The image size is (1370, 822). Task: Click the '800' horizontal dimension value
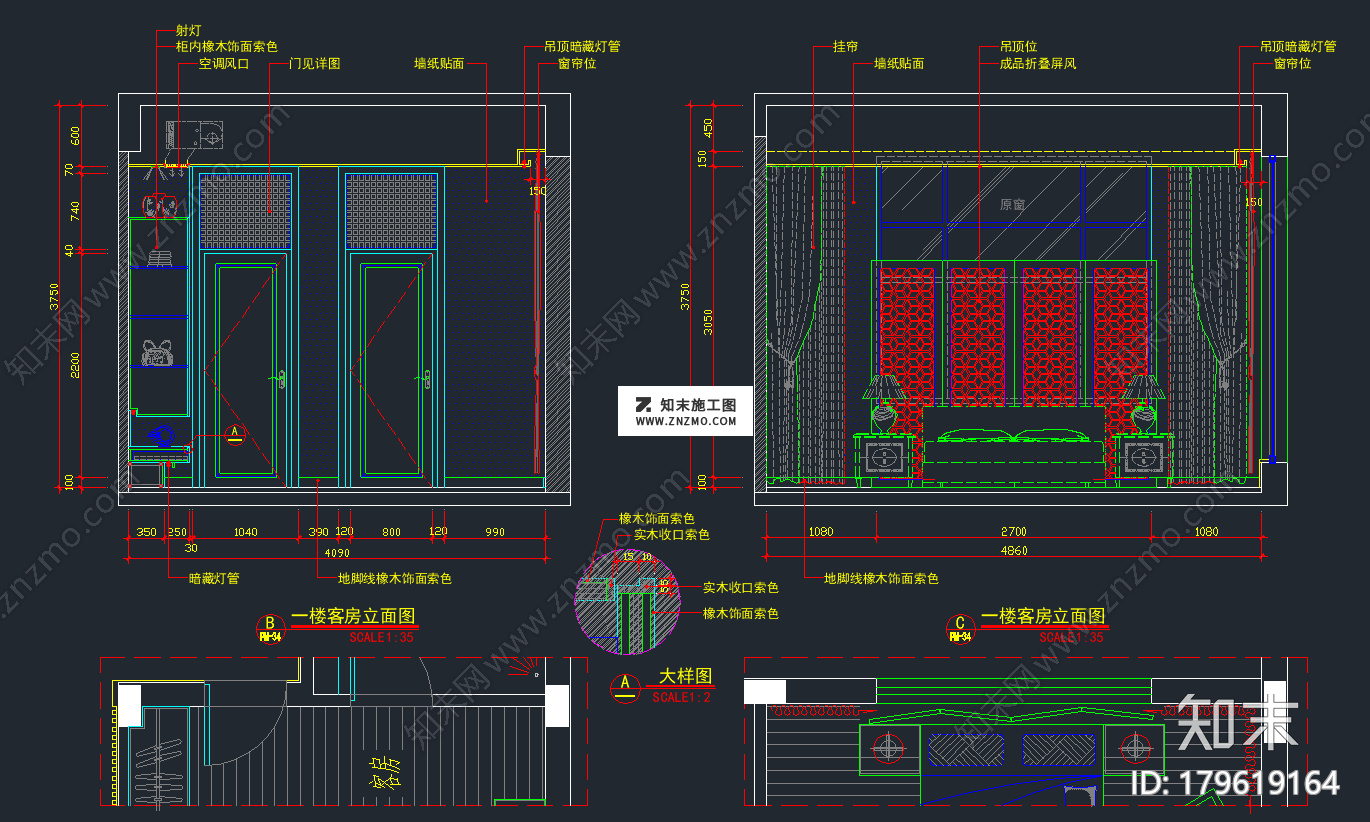click(x=391, y=533)
